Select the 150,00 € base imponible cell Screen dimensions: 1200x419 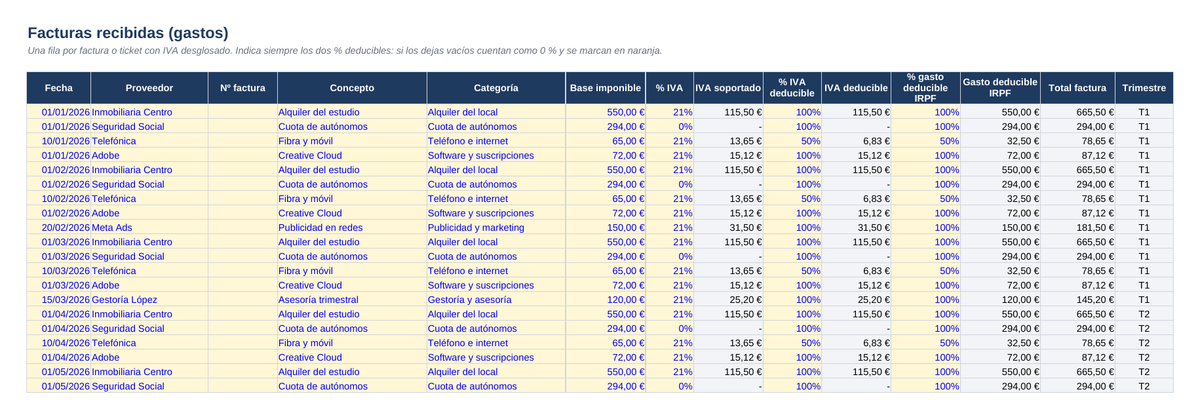coord(606,227)
